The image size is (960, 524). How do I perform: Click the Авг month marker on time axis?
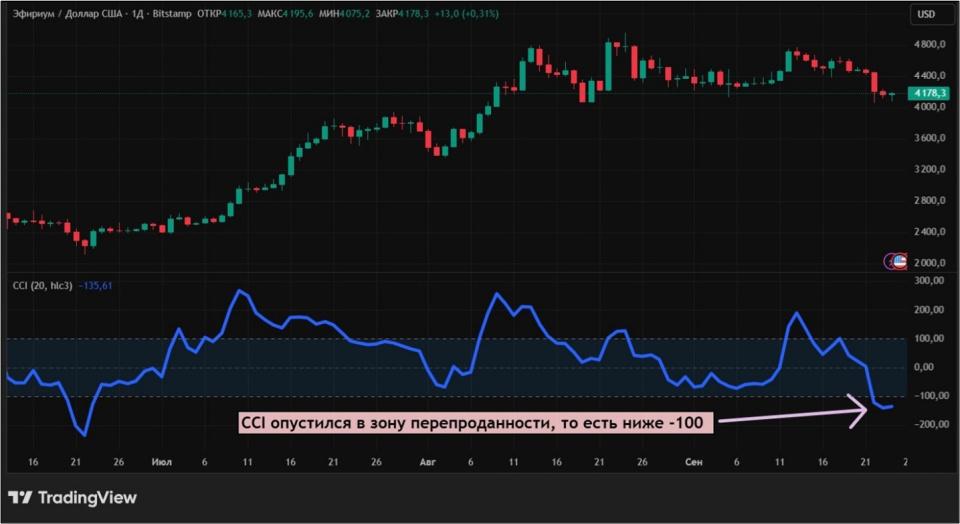point(428,464)
